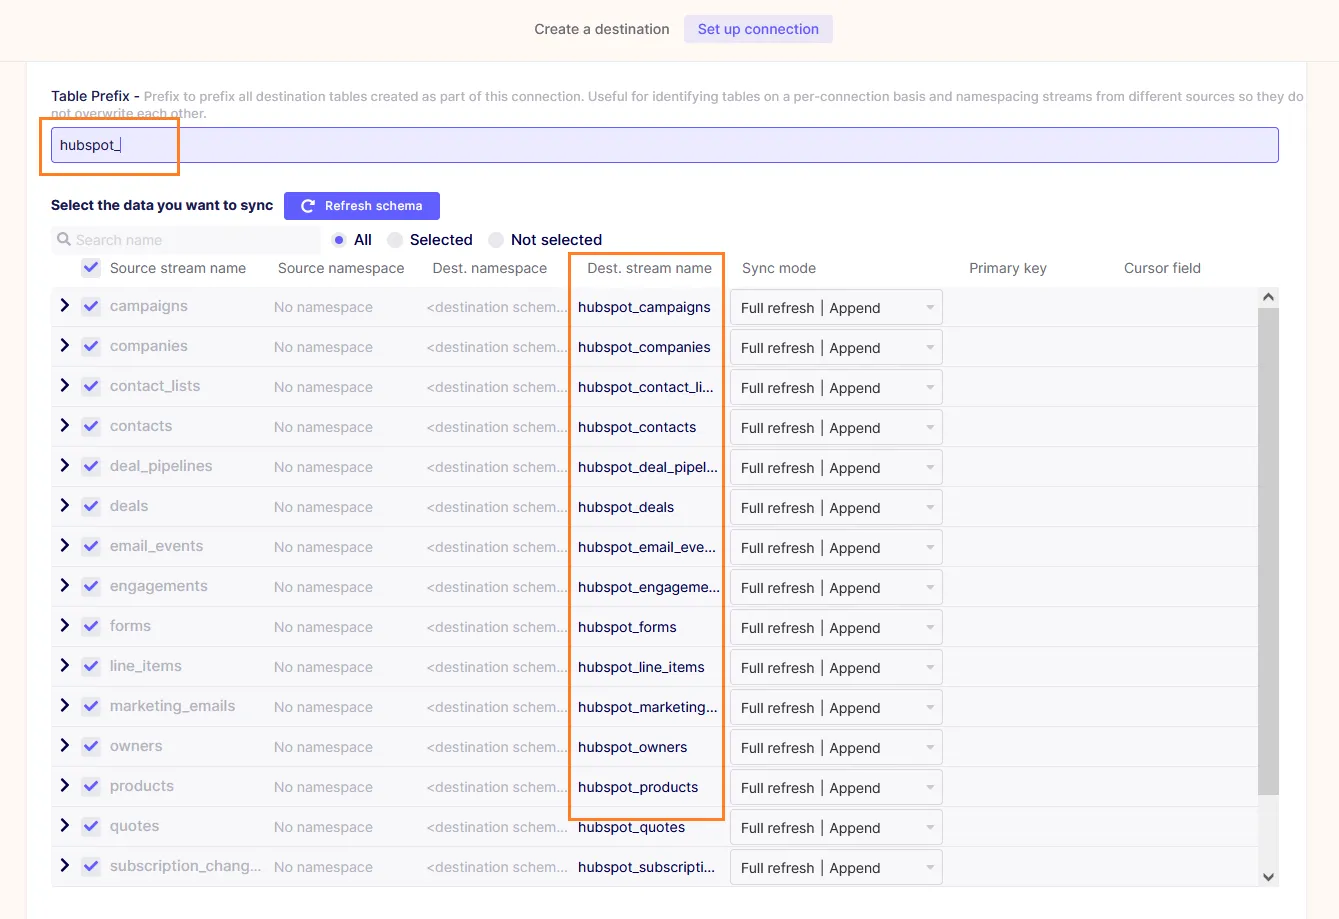
Task: Expand the subscription_changes stream row
Action: pyautogui.click(x=65, y=865)
